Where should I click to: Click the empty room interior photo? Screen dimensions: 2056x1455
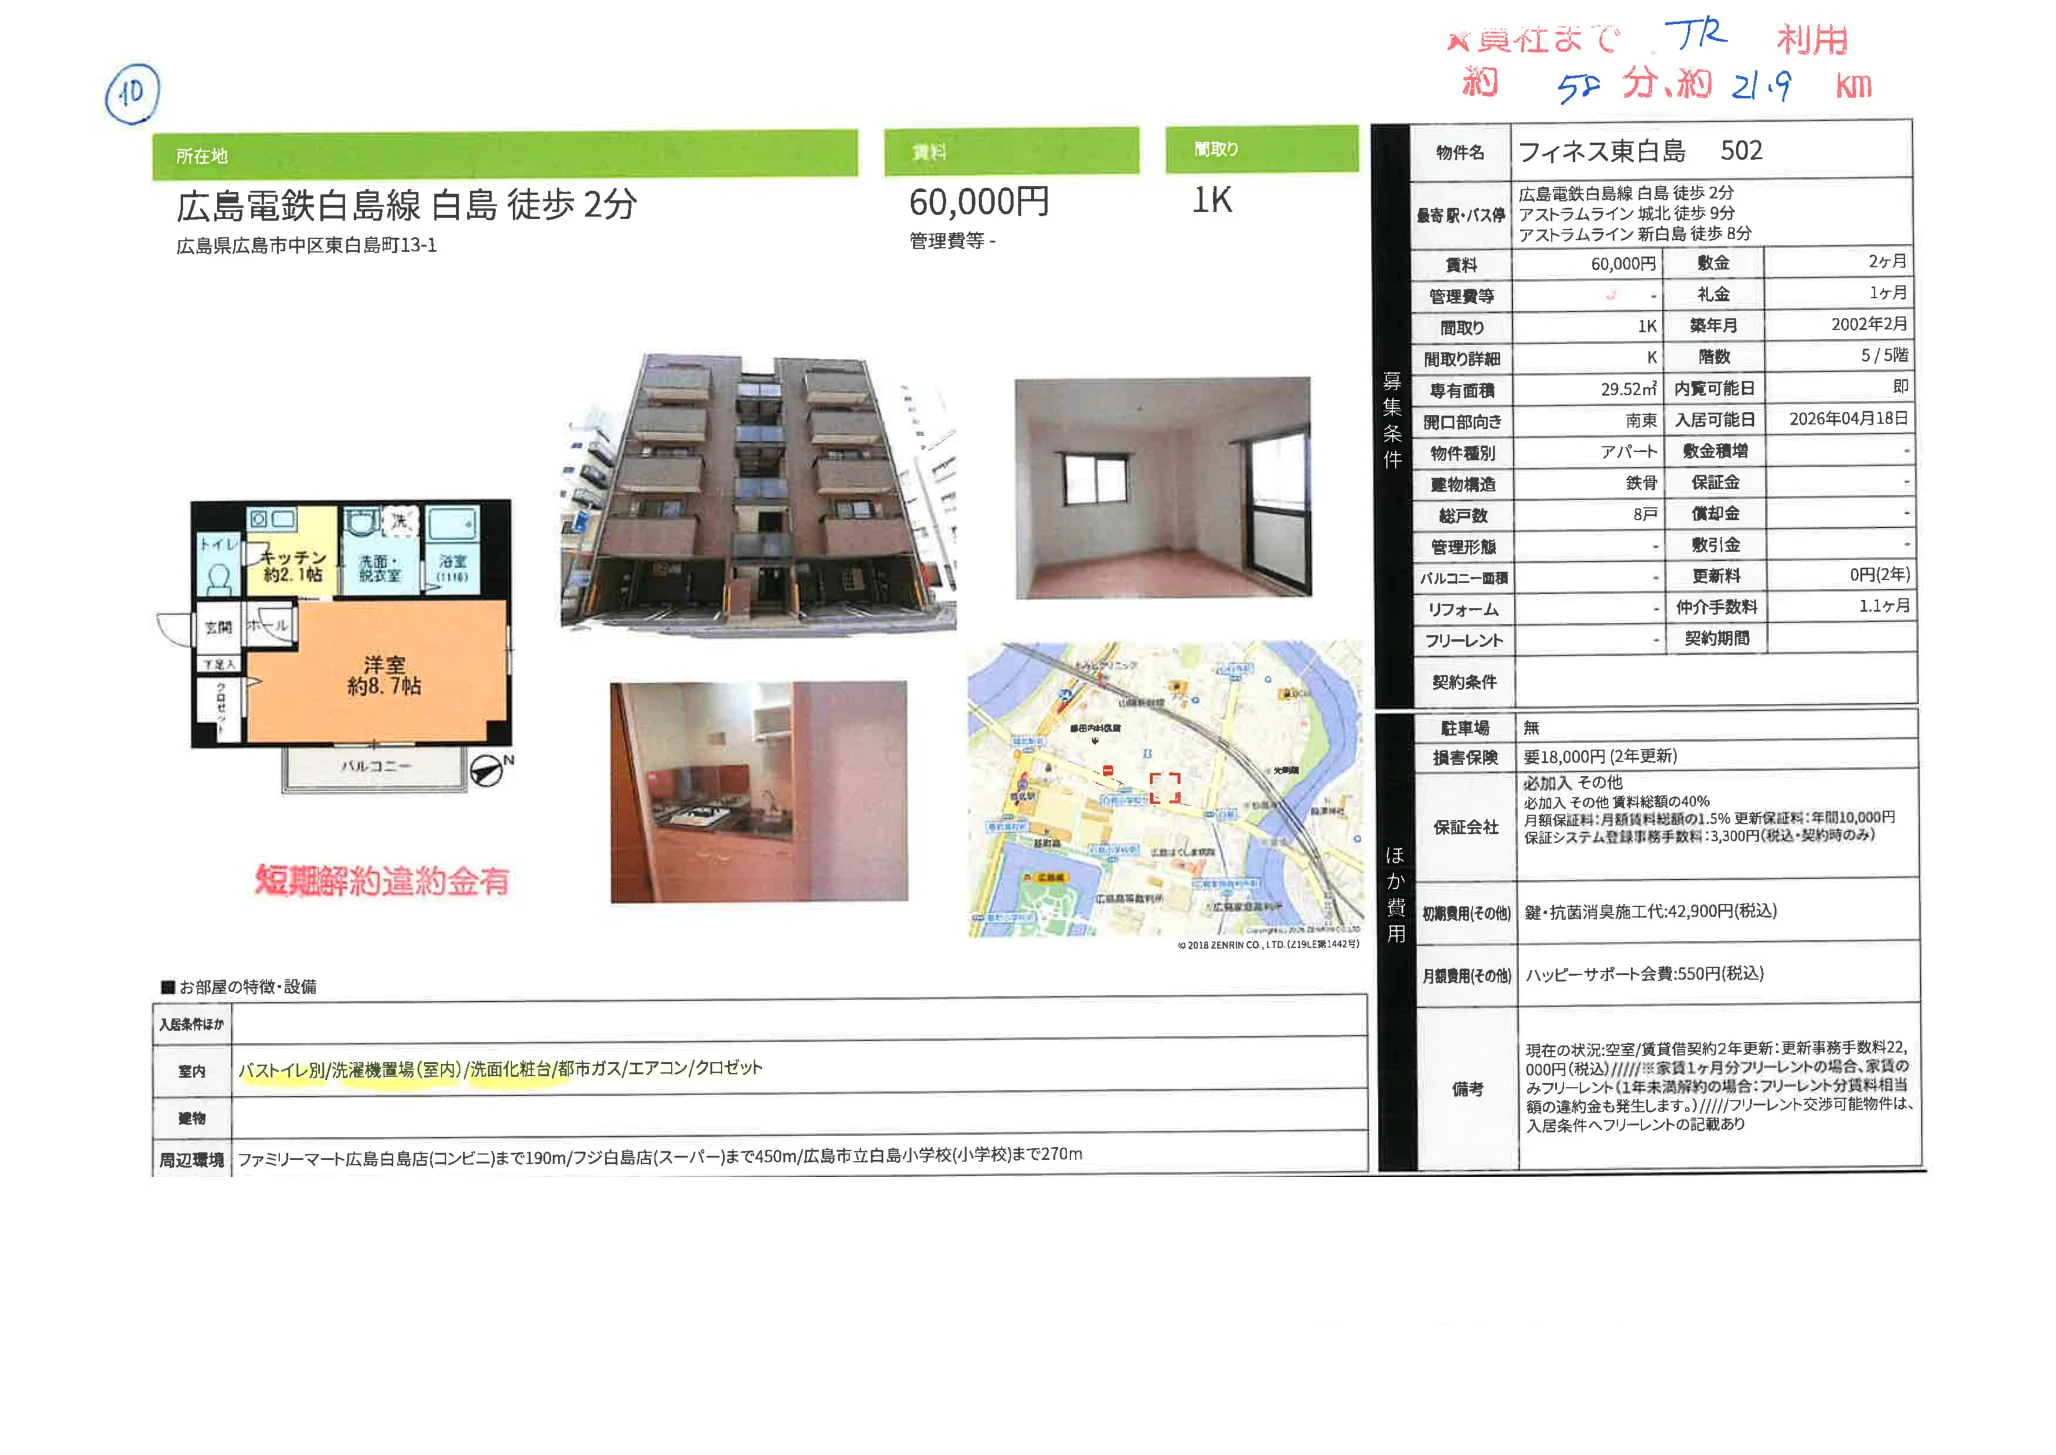click(1162, 488)
